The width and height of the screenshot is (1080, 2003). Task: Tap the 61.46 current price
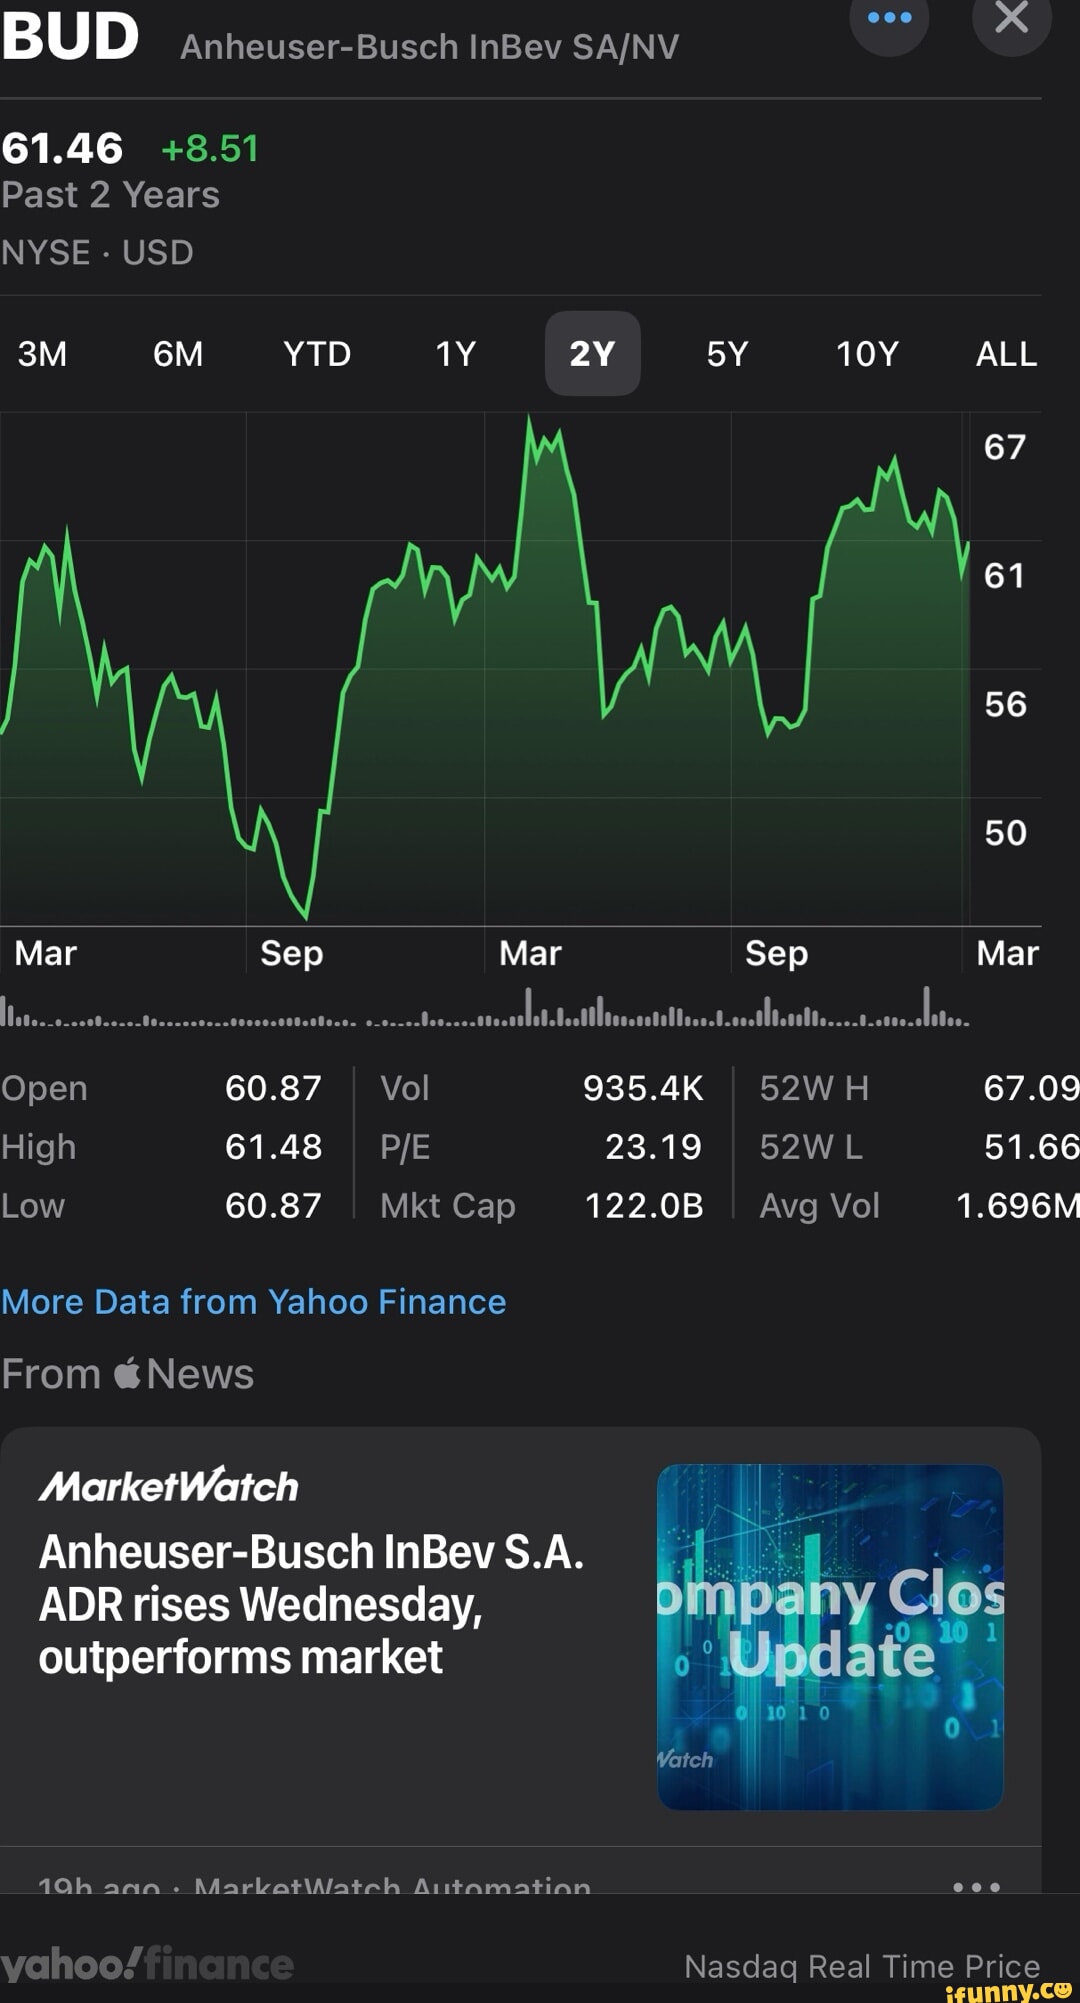point(62,149)
